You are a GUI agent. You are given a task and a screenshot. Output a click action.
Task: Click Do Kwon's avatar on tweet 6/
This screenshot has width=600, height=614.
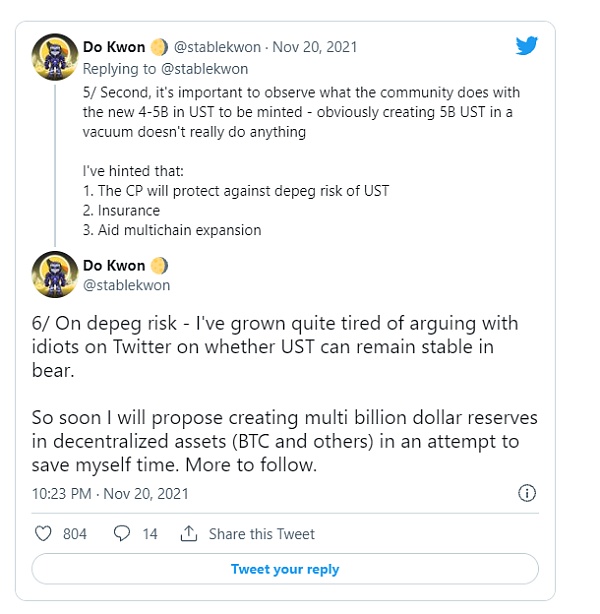(x=55, y=275)
